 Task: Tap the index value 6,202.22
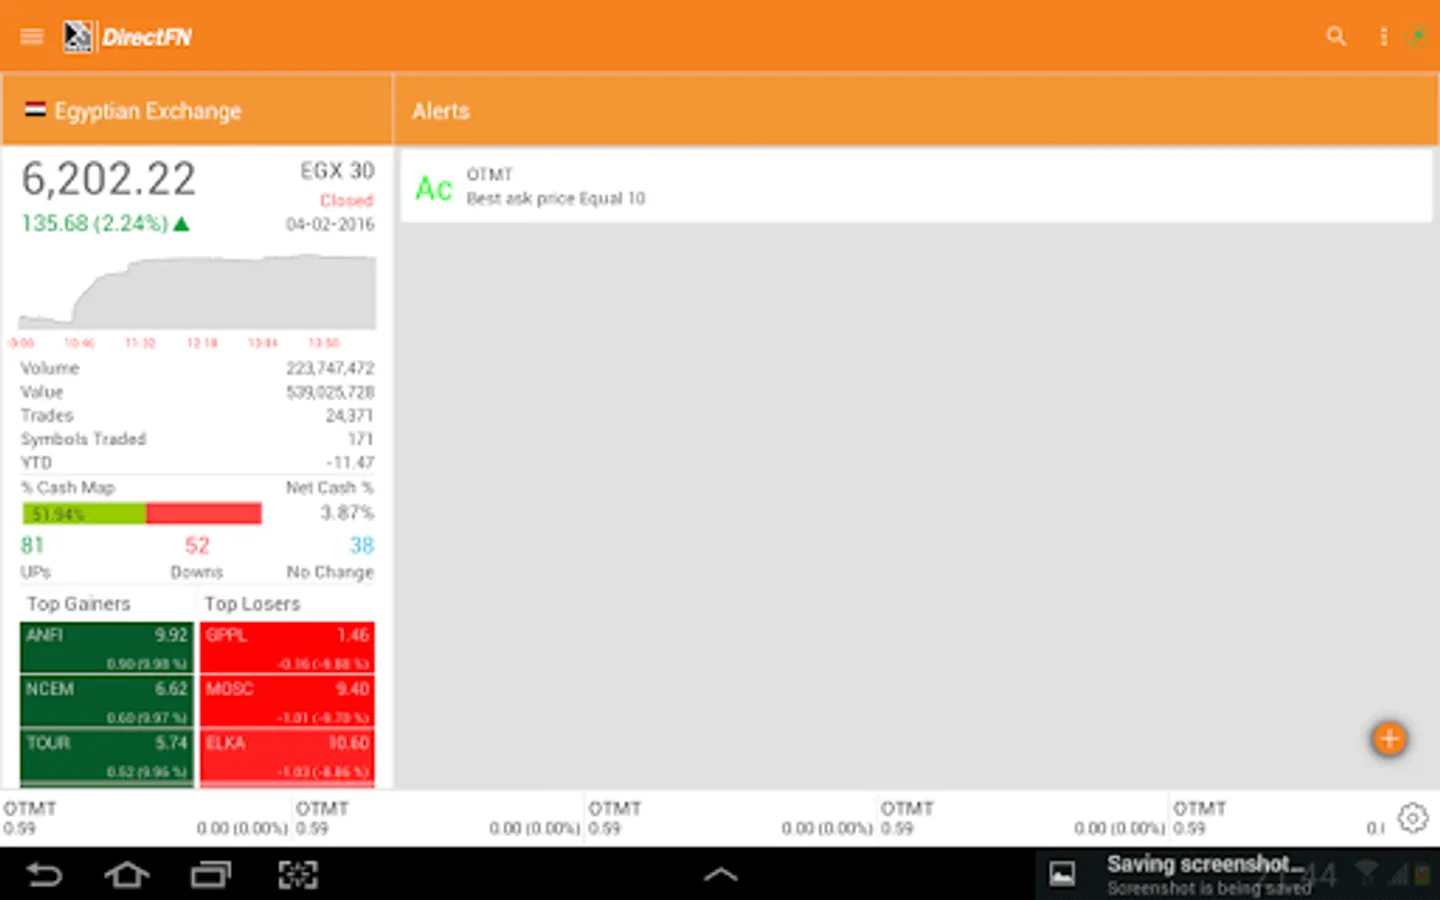[x=109, y=179]
